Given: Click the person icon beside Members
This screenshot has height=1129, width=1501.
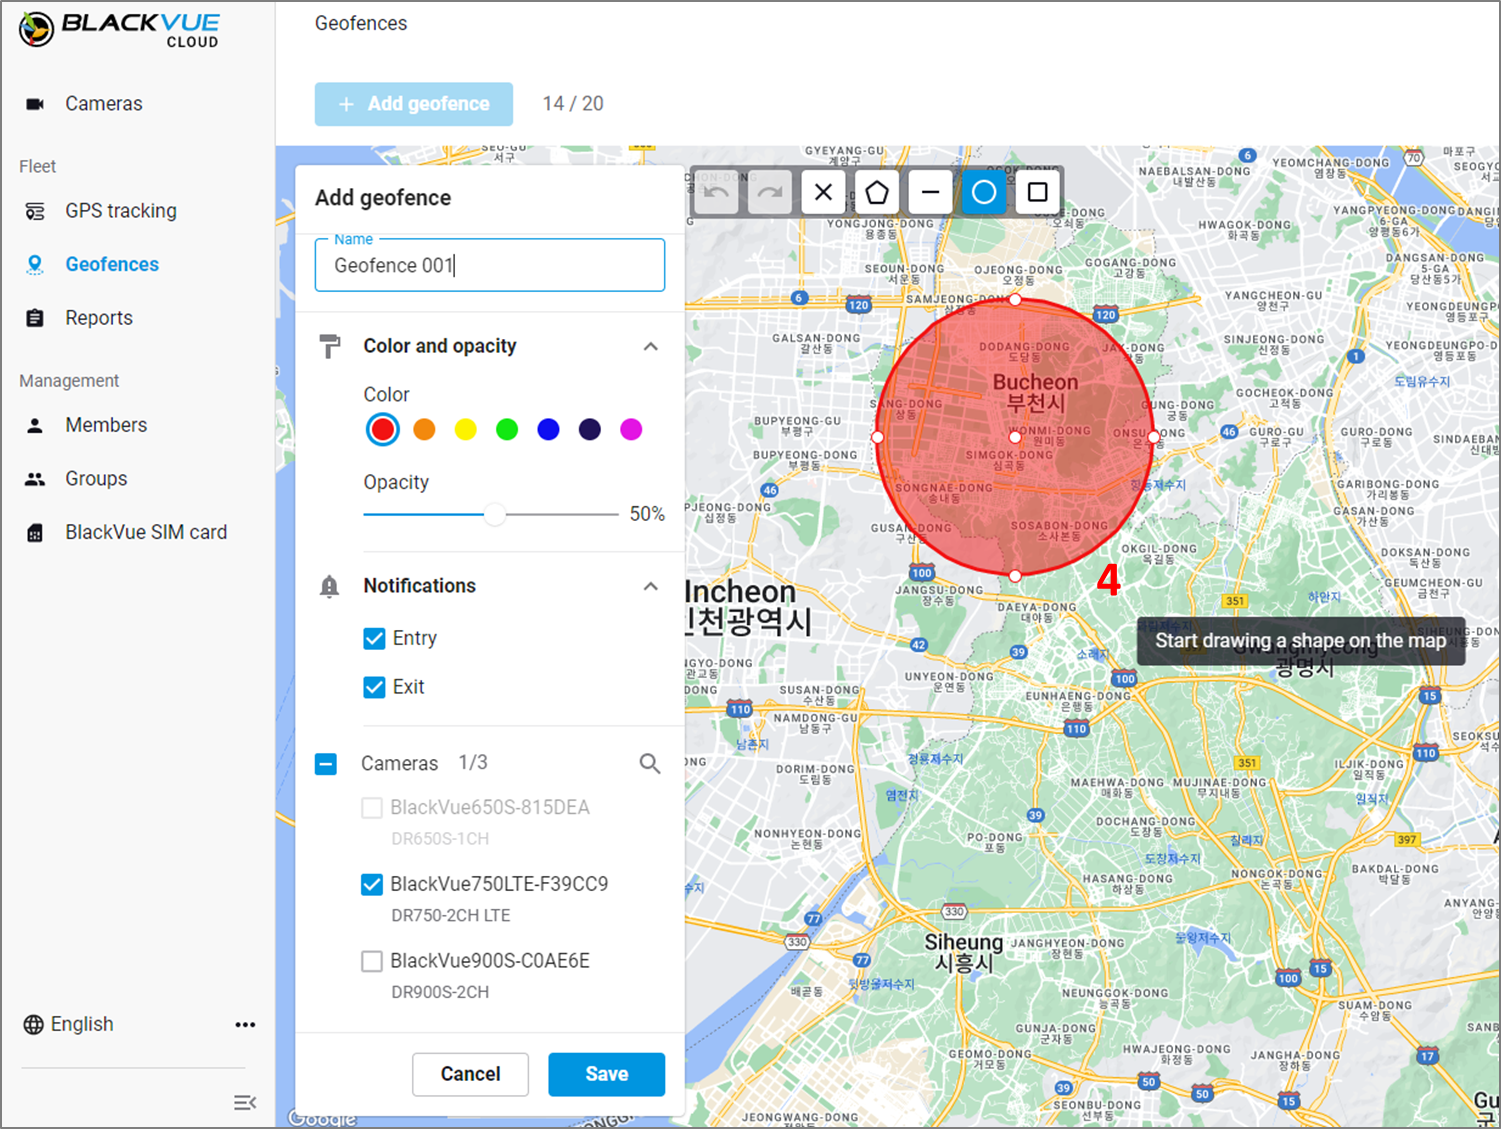Looking at the screenshot, I should (35, 425).
